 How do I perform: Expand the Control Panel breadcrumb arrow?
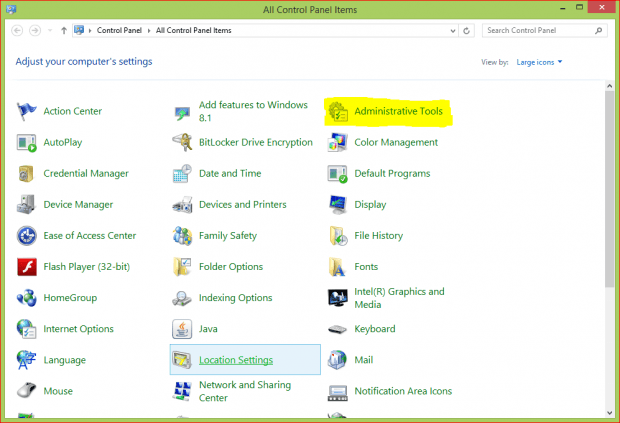pyautogui.click(x=149, y=30)
